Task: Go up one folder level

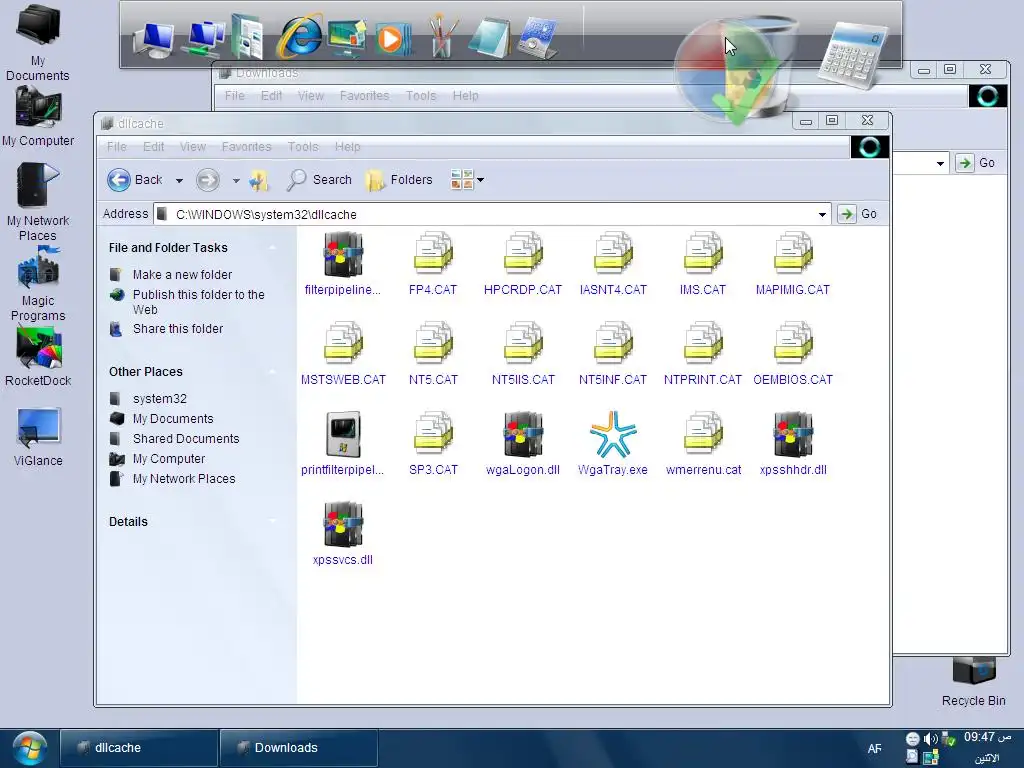Action: 259,180
